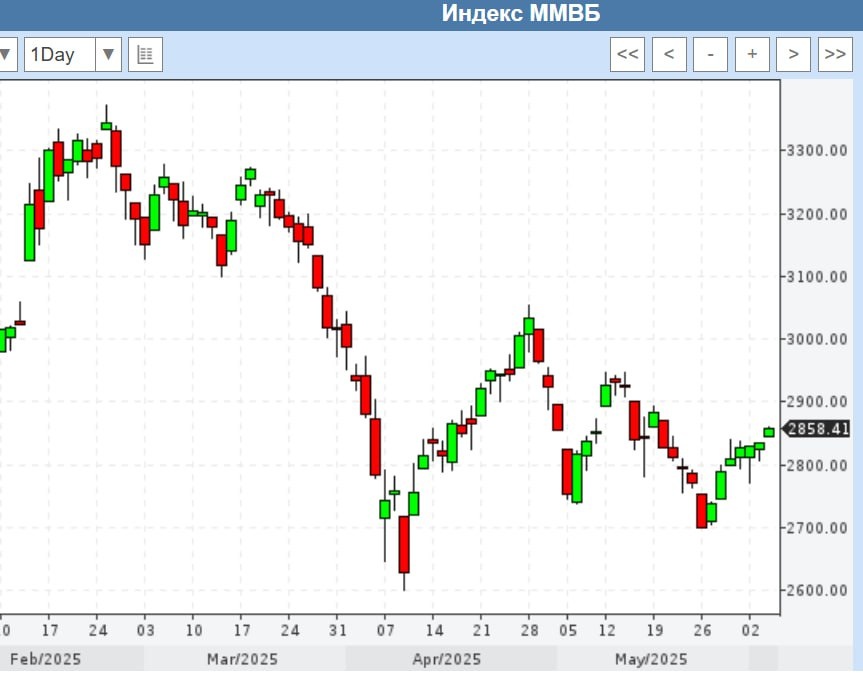Screen dimensions: 863x678
Task: Click the current price label 2858.41
Action: [816, 429]
